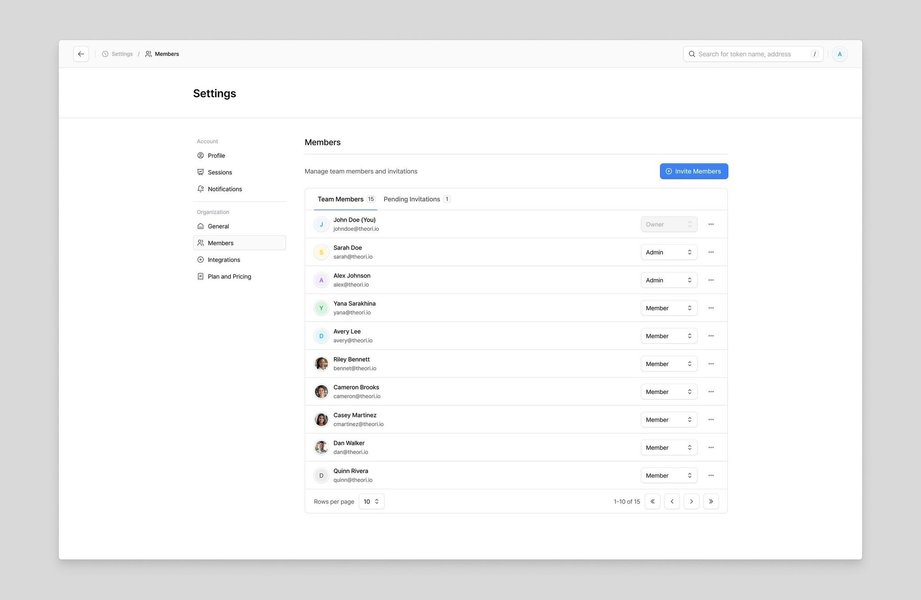The image size is (921, 600).
Task: Open more options for John Doe
Action: pyautogui.click(x=711, y=224)
